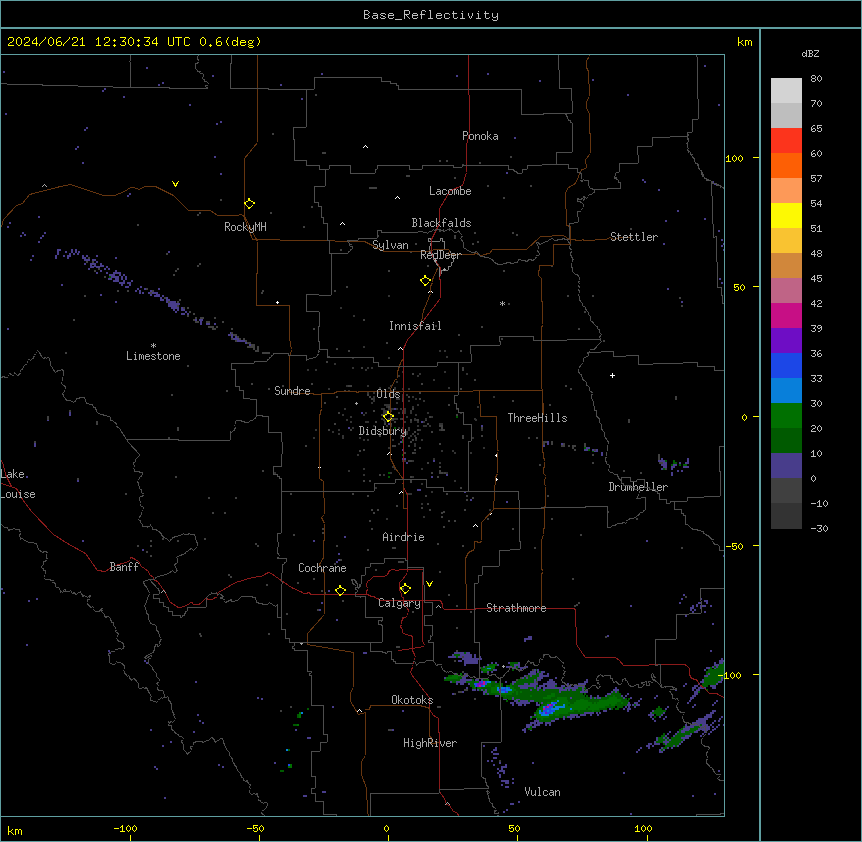Click the Innisfail label

coord(415,326)
